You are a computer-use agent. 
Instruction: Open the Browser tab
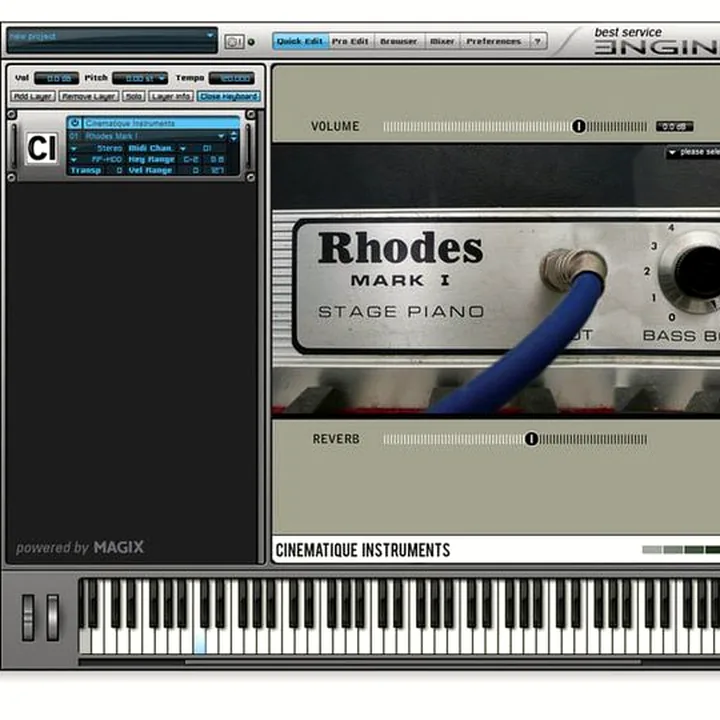(x=399, y=41)
